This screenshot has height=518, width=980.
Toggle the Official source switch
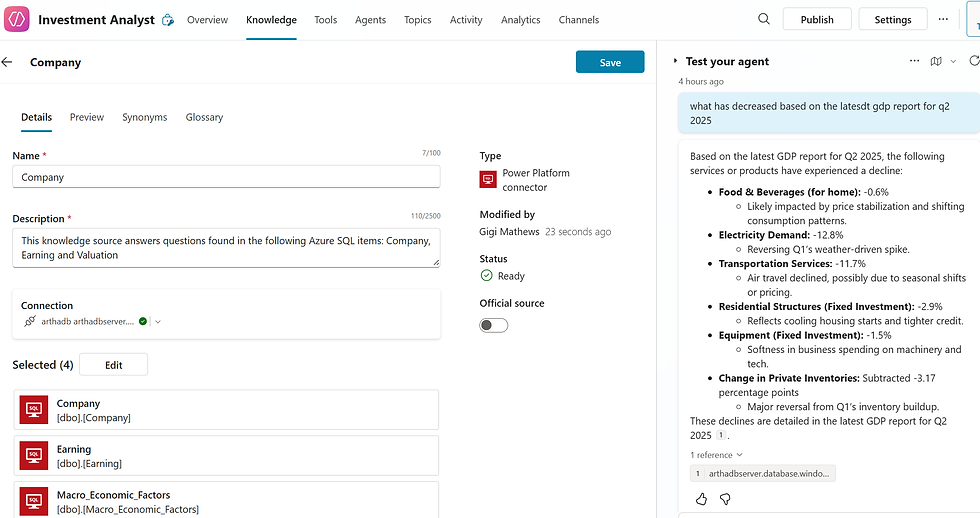point(493,325)
